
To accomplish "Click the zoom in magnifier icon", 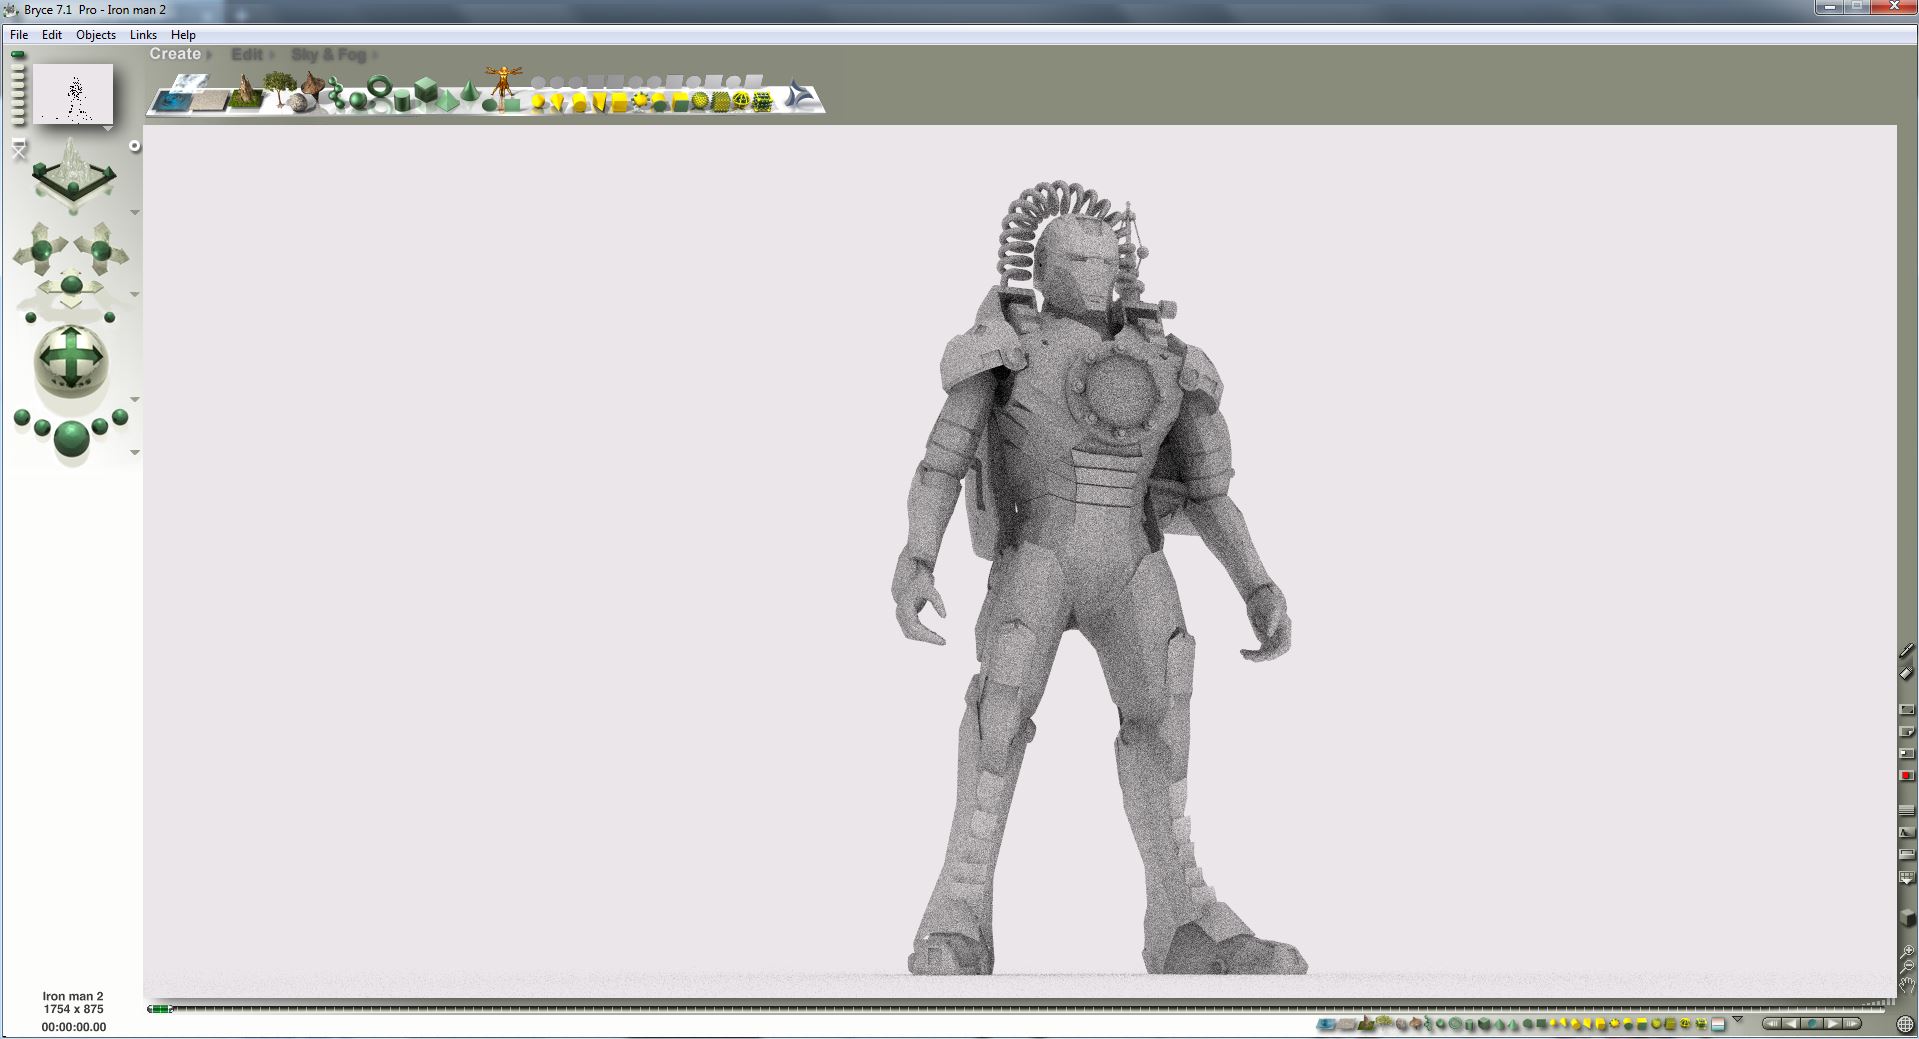I will [x=1907, y=951].
